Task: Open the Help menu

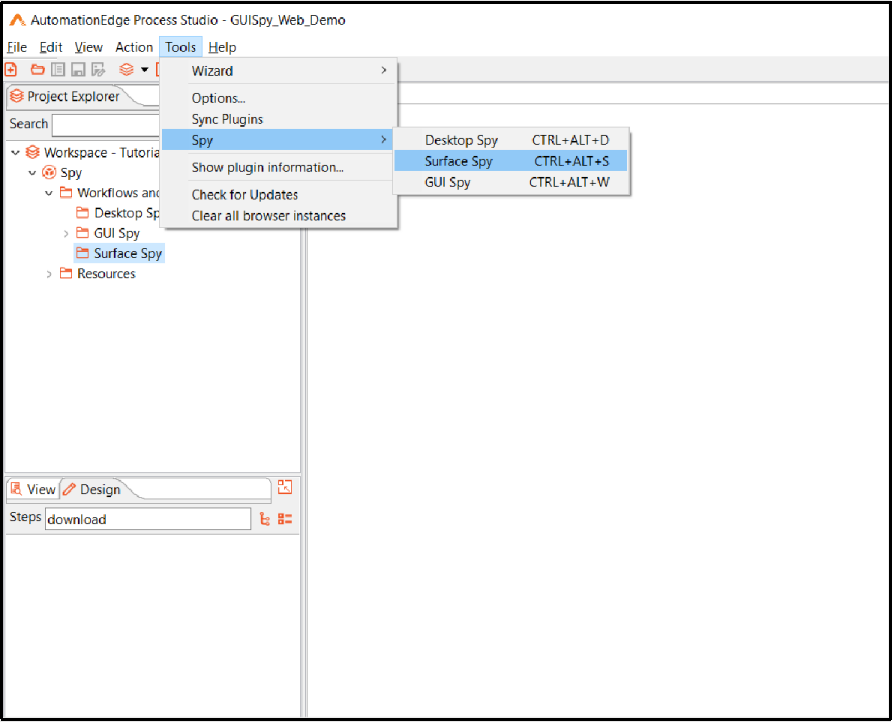Action: click(222, 47)
